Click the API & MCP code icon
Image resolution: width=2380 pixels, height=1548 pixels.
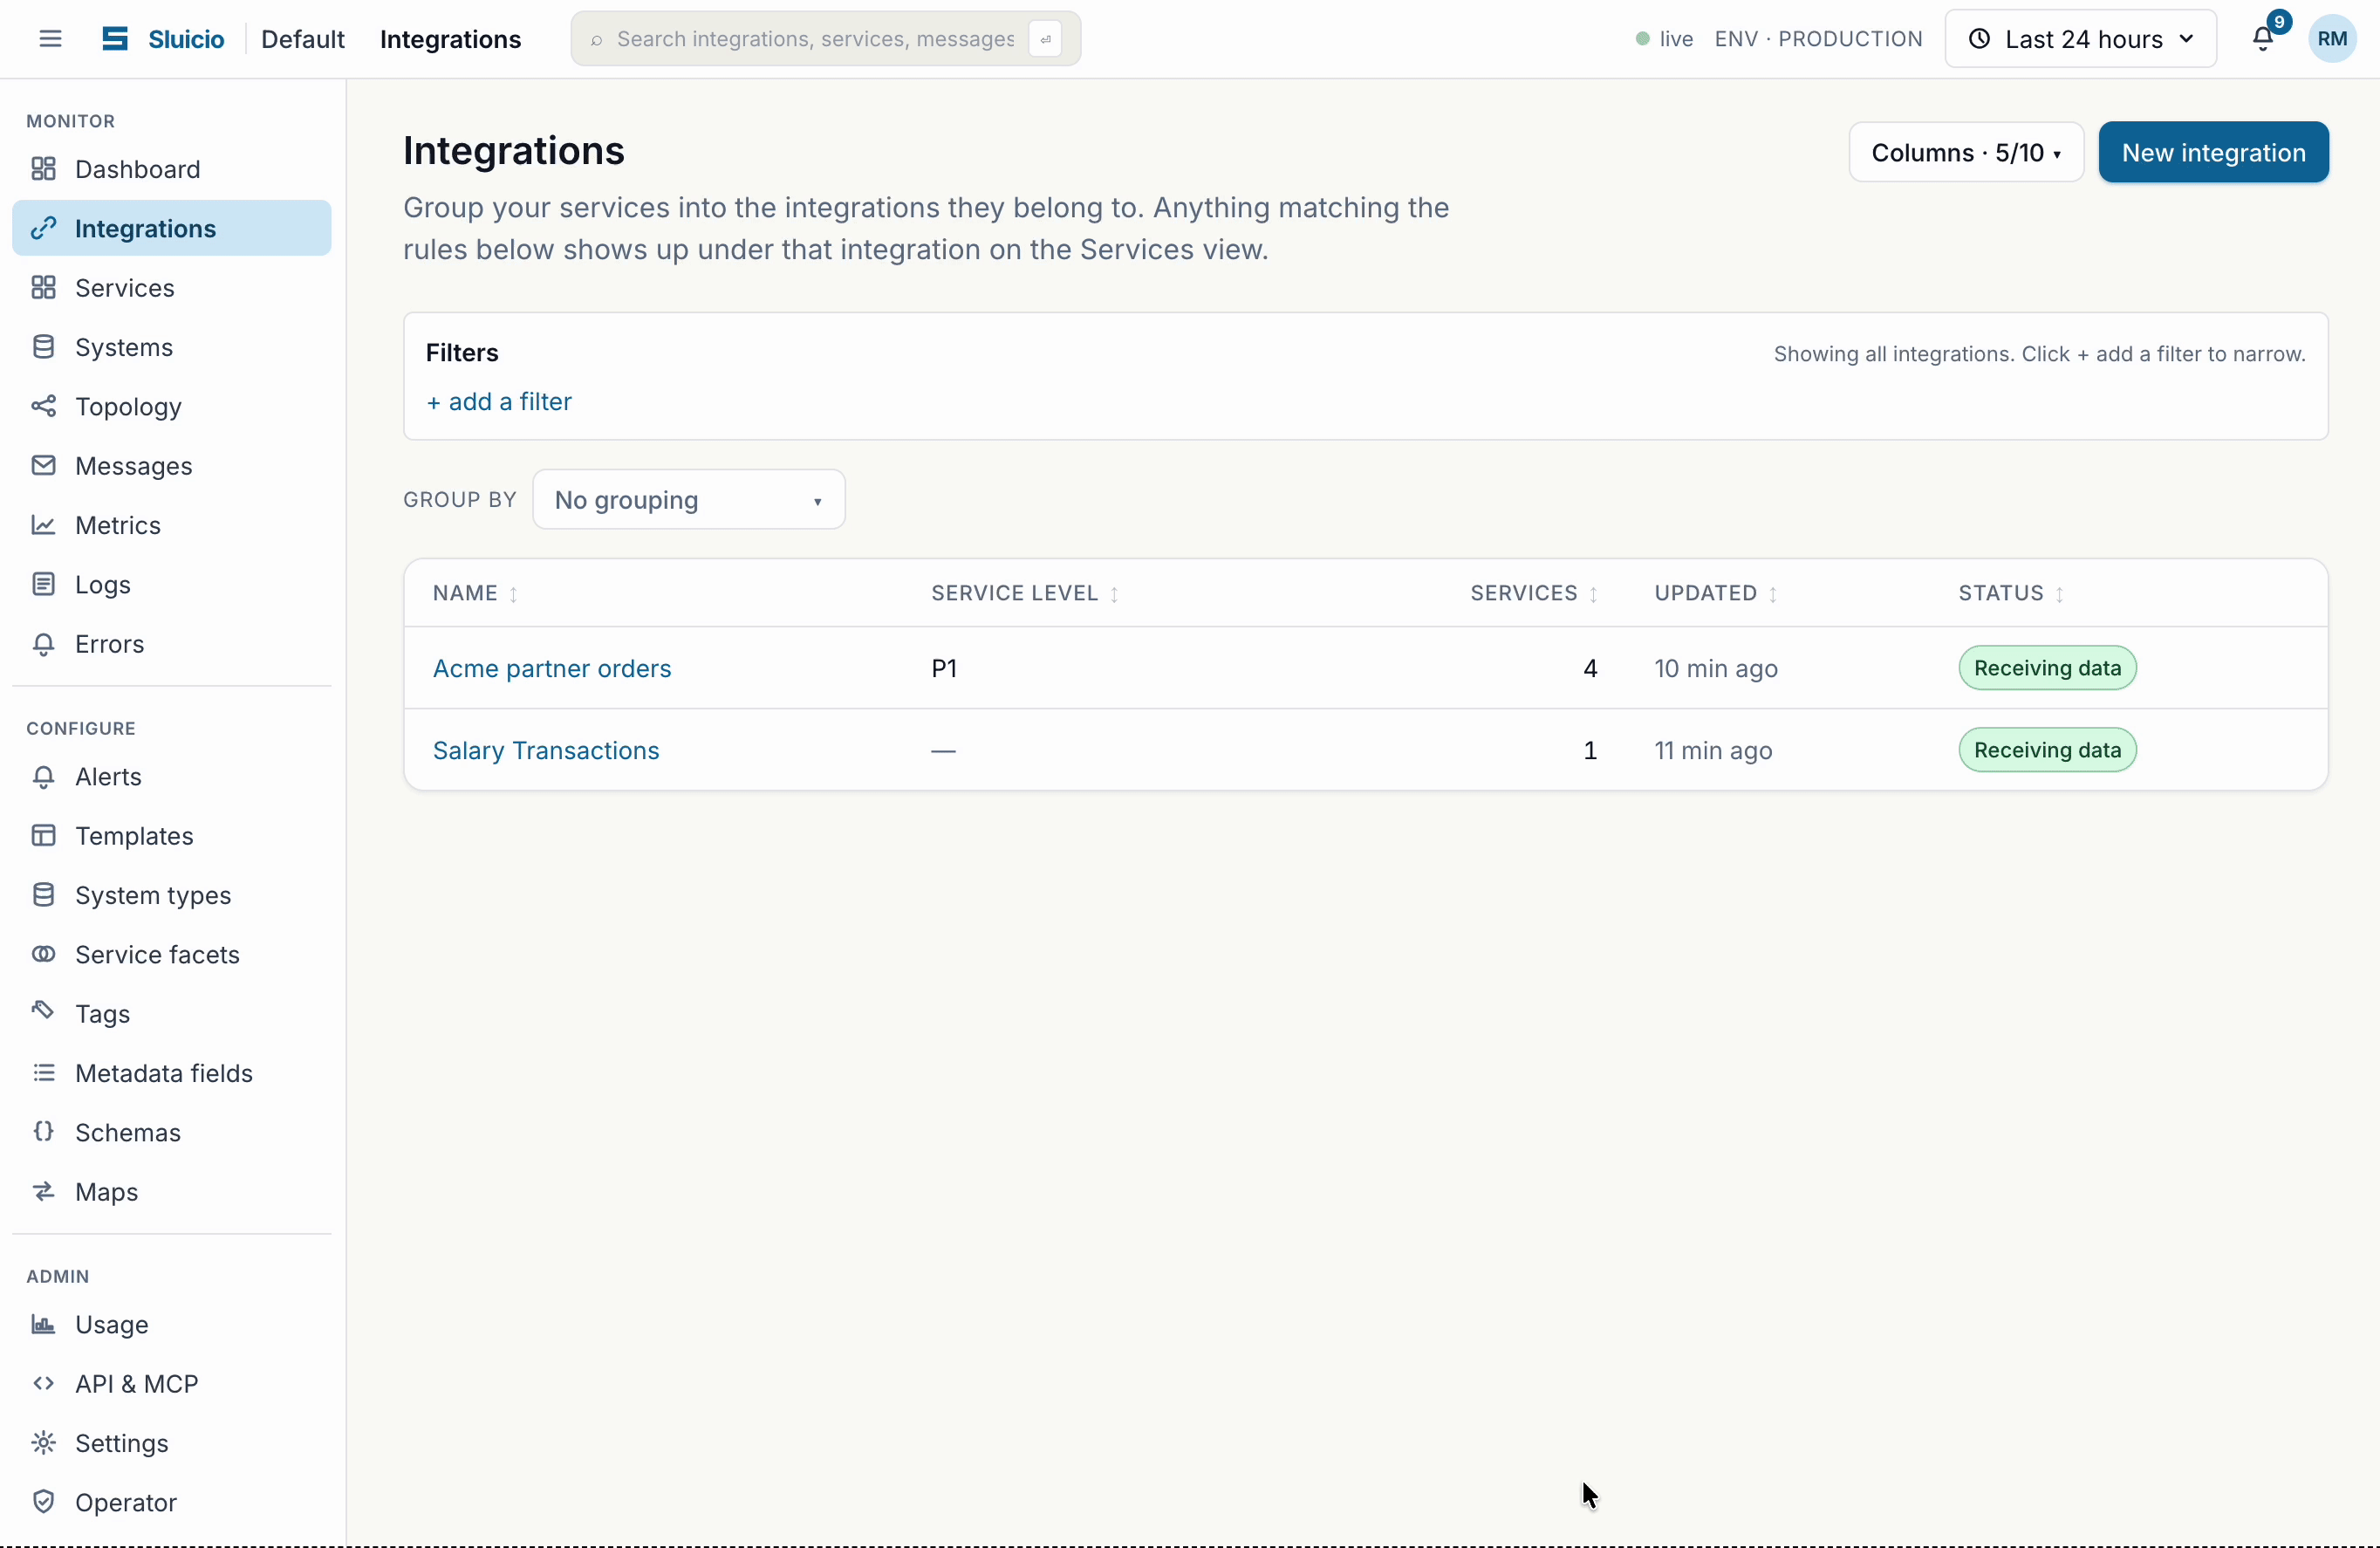tap(43, 1384)
